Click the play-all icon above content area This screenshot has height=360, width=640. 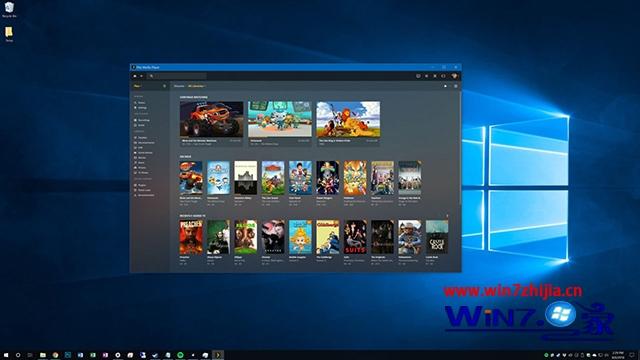(x=445, y=86)
